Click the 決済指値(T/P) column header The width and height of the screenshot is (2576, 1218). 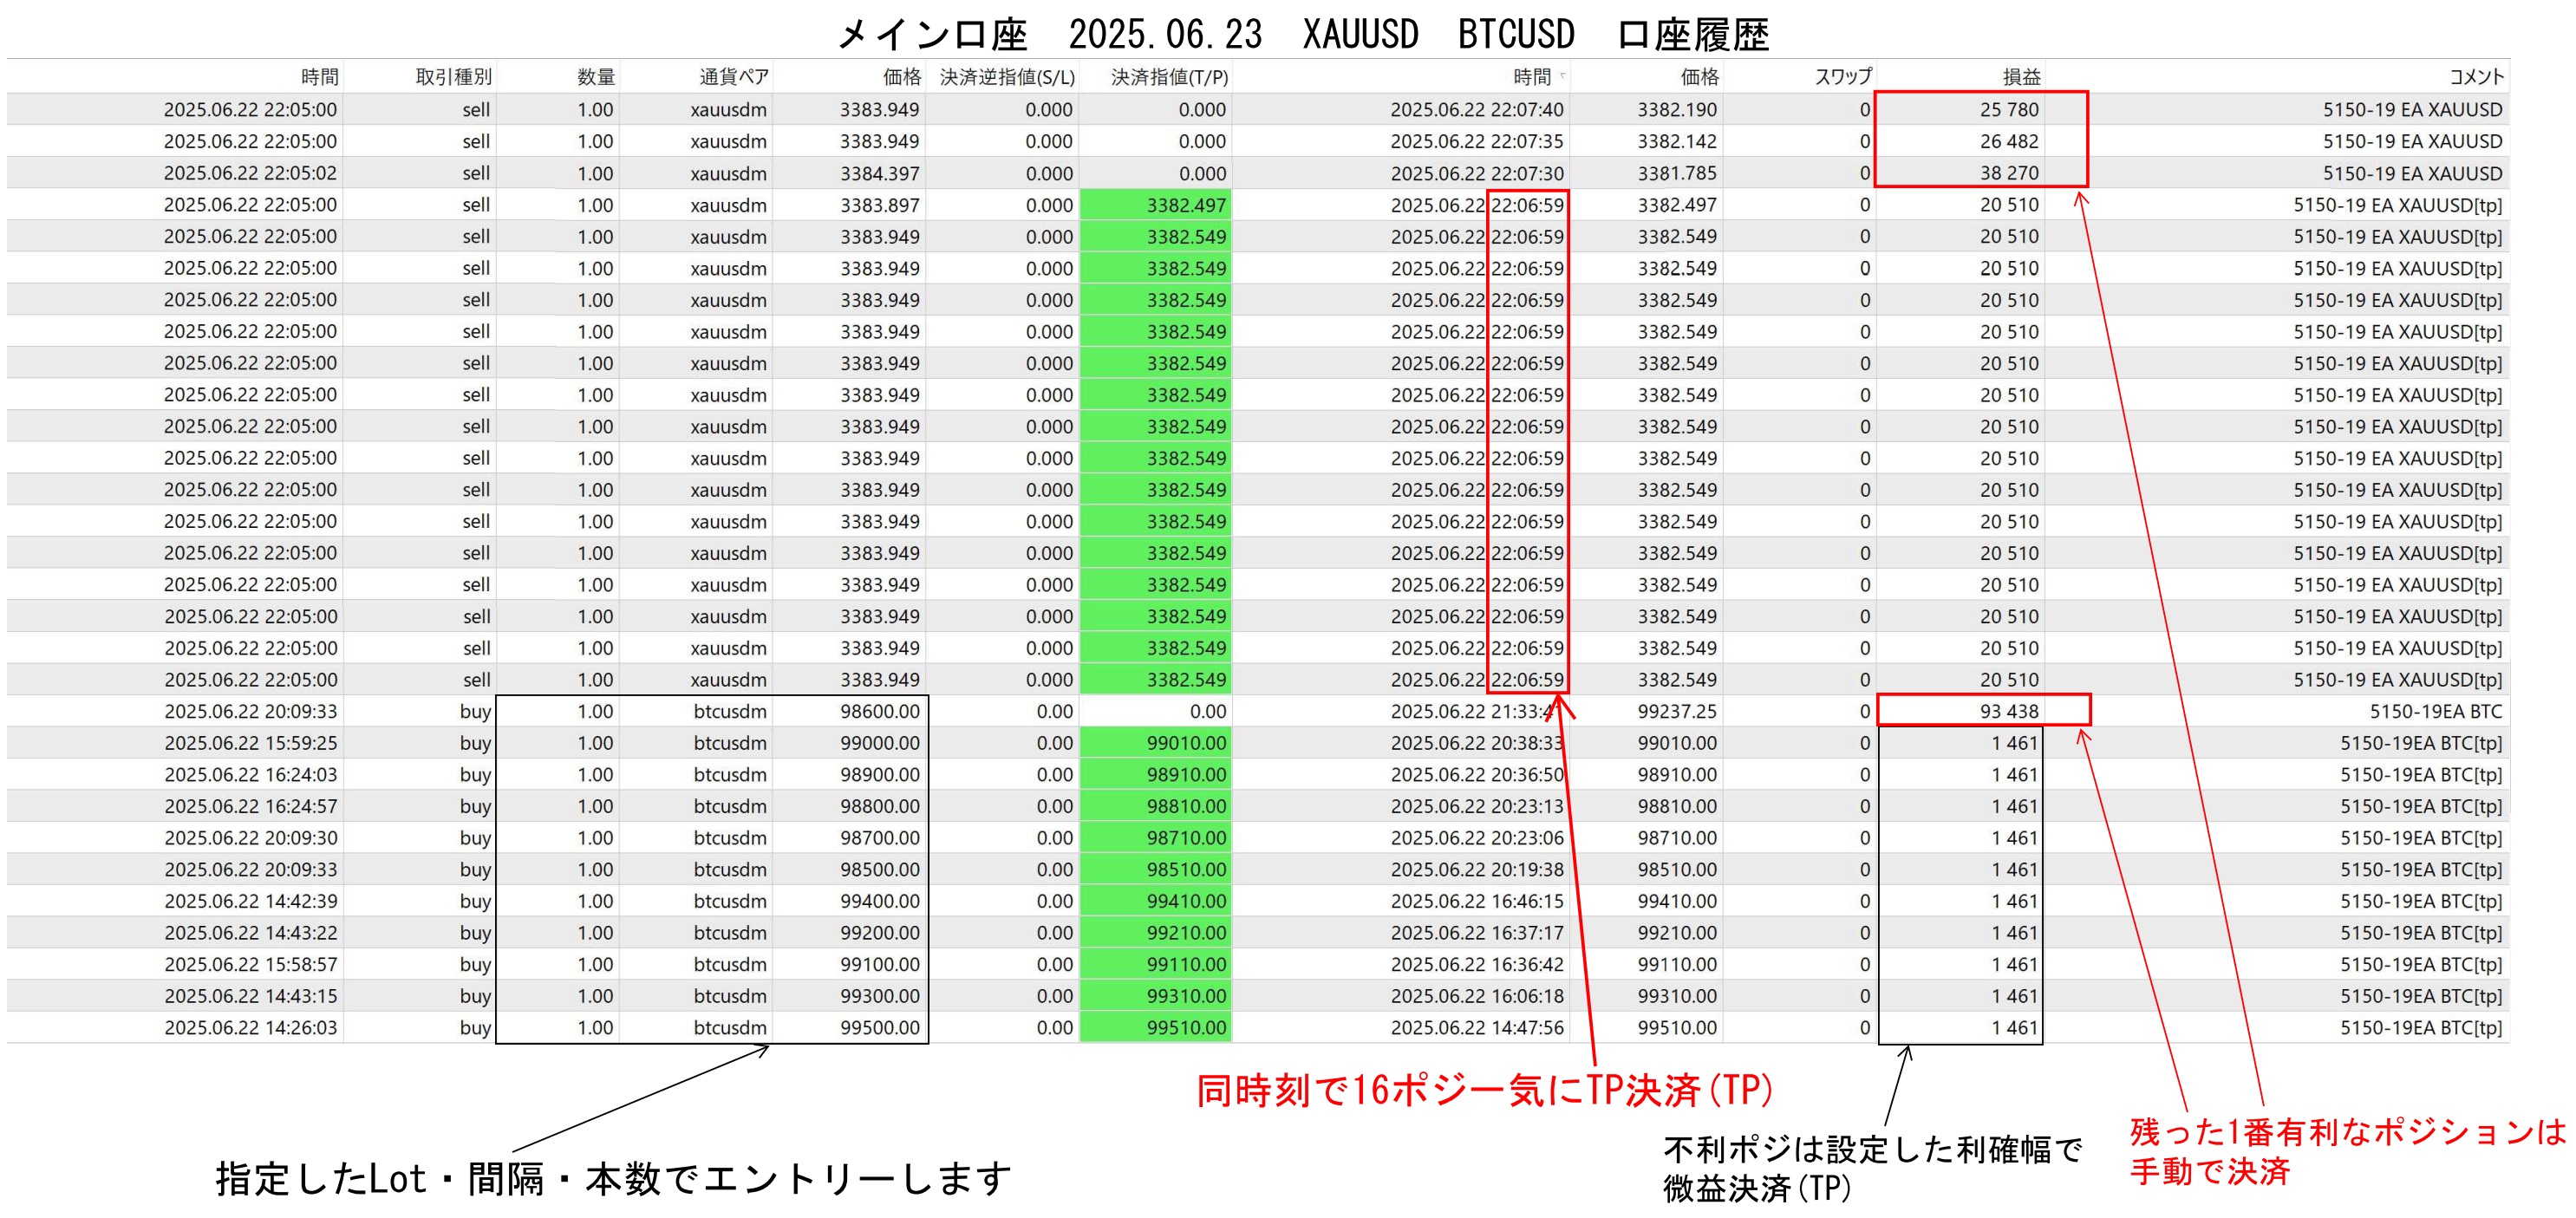[x=1168, y=77]
